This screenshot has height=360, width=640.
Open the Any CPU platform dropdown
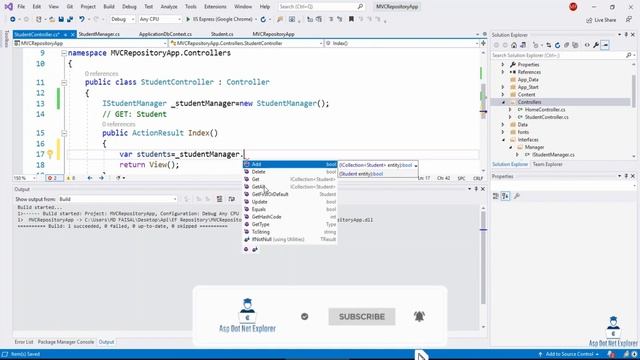pyautogui.click(x=159, y=19)
